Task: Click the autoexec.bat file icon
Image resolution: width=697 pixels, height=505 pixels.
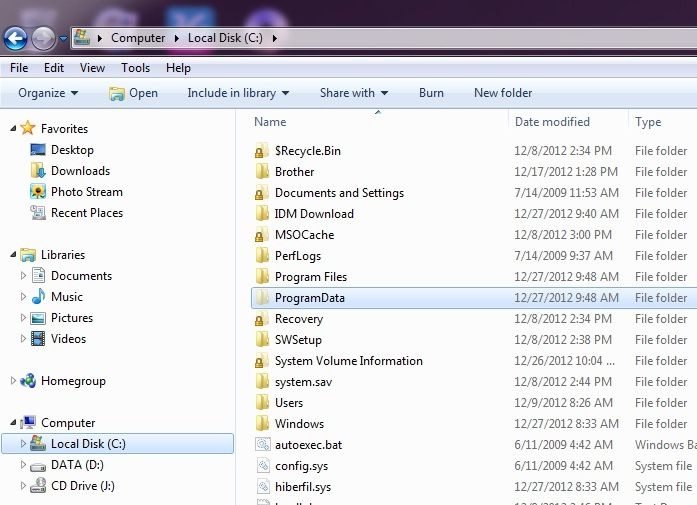Action: point(263,445)
